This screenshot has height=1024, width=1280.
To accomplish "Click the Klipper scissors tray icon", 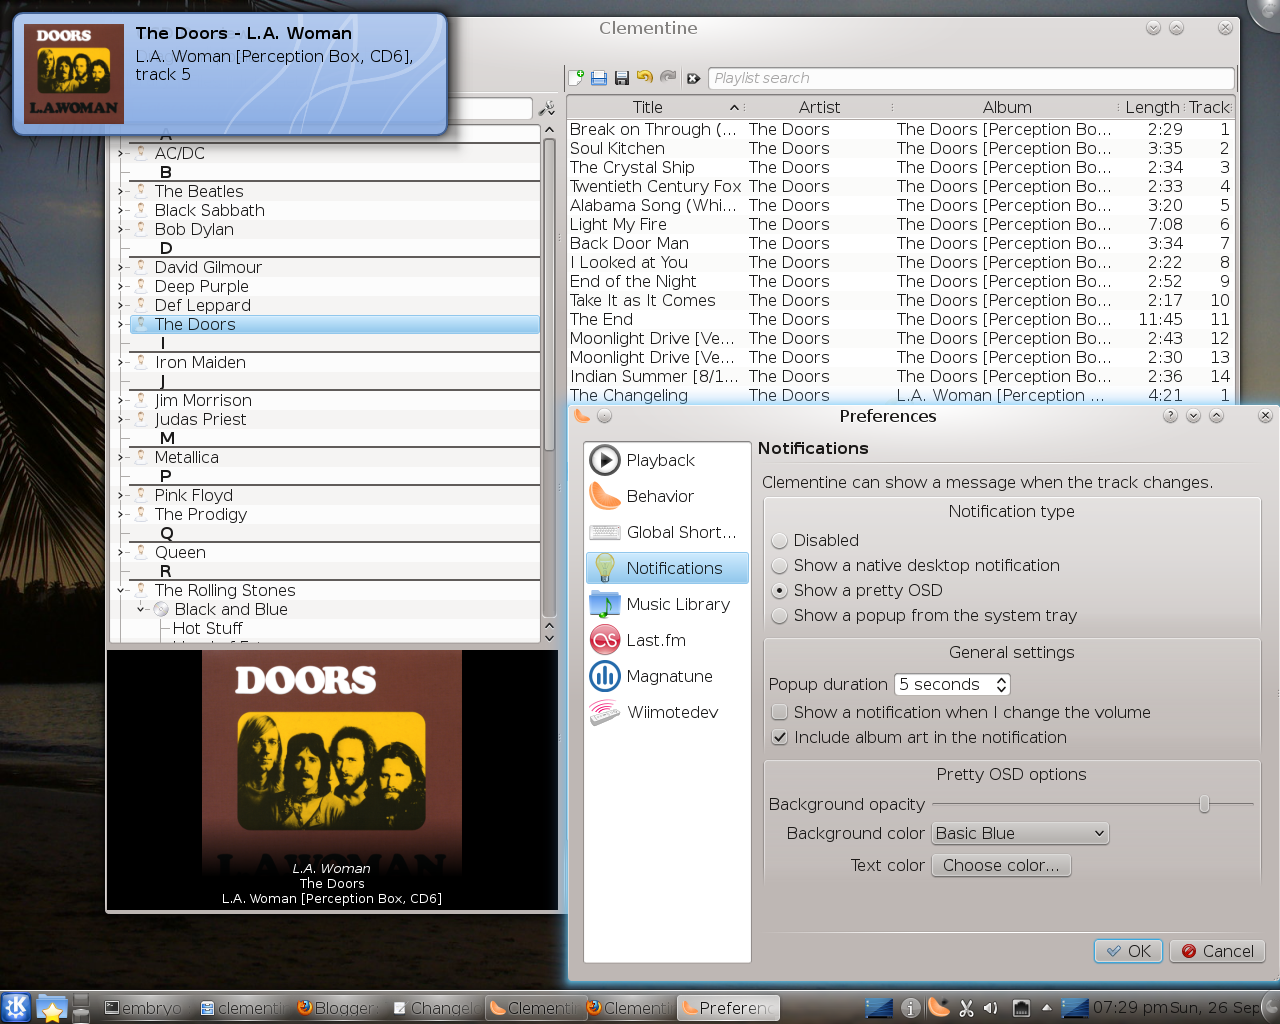I will click(x=966, y=1008).
